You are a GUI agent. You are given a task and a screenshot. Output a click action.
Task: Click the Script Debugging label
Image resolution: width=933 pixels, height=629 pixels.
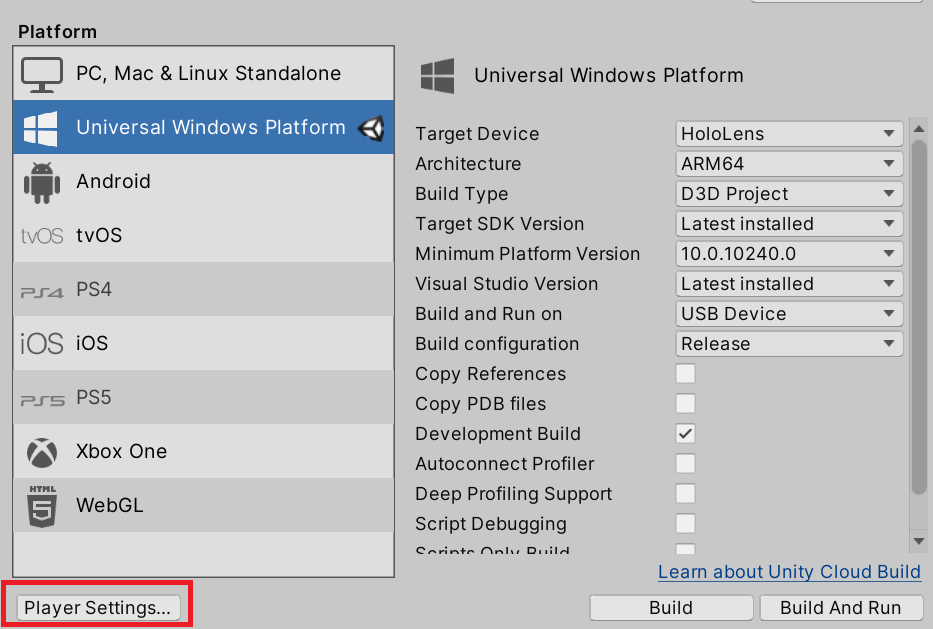(x=491, y=524)
